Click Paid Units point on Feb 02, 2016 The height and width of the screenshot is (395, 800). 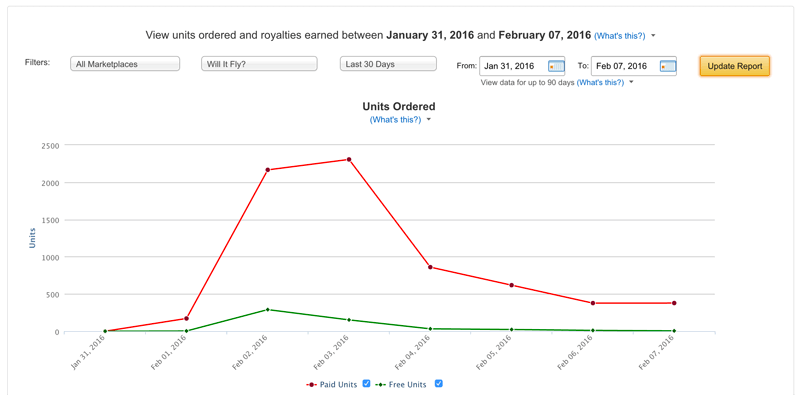(x=268, y=169)
